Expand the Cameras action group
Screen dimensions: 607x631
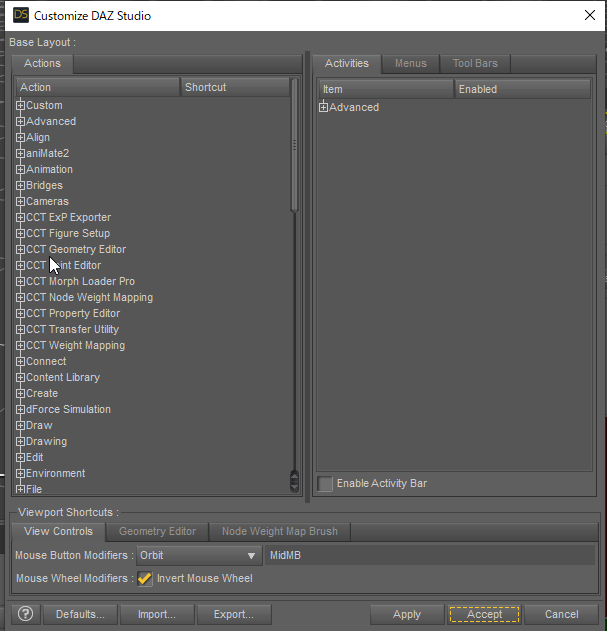click(x=20, y=201)
